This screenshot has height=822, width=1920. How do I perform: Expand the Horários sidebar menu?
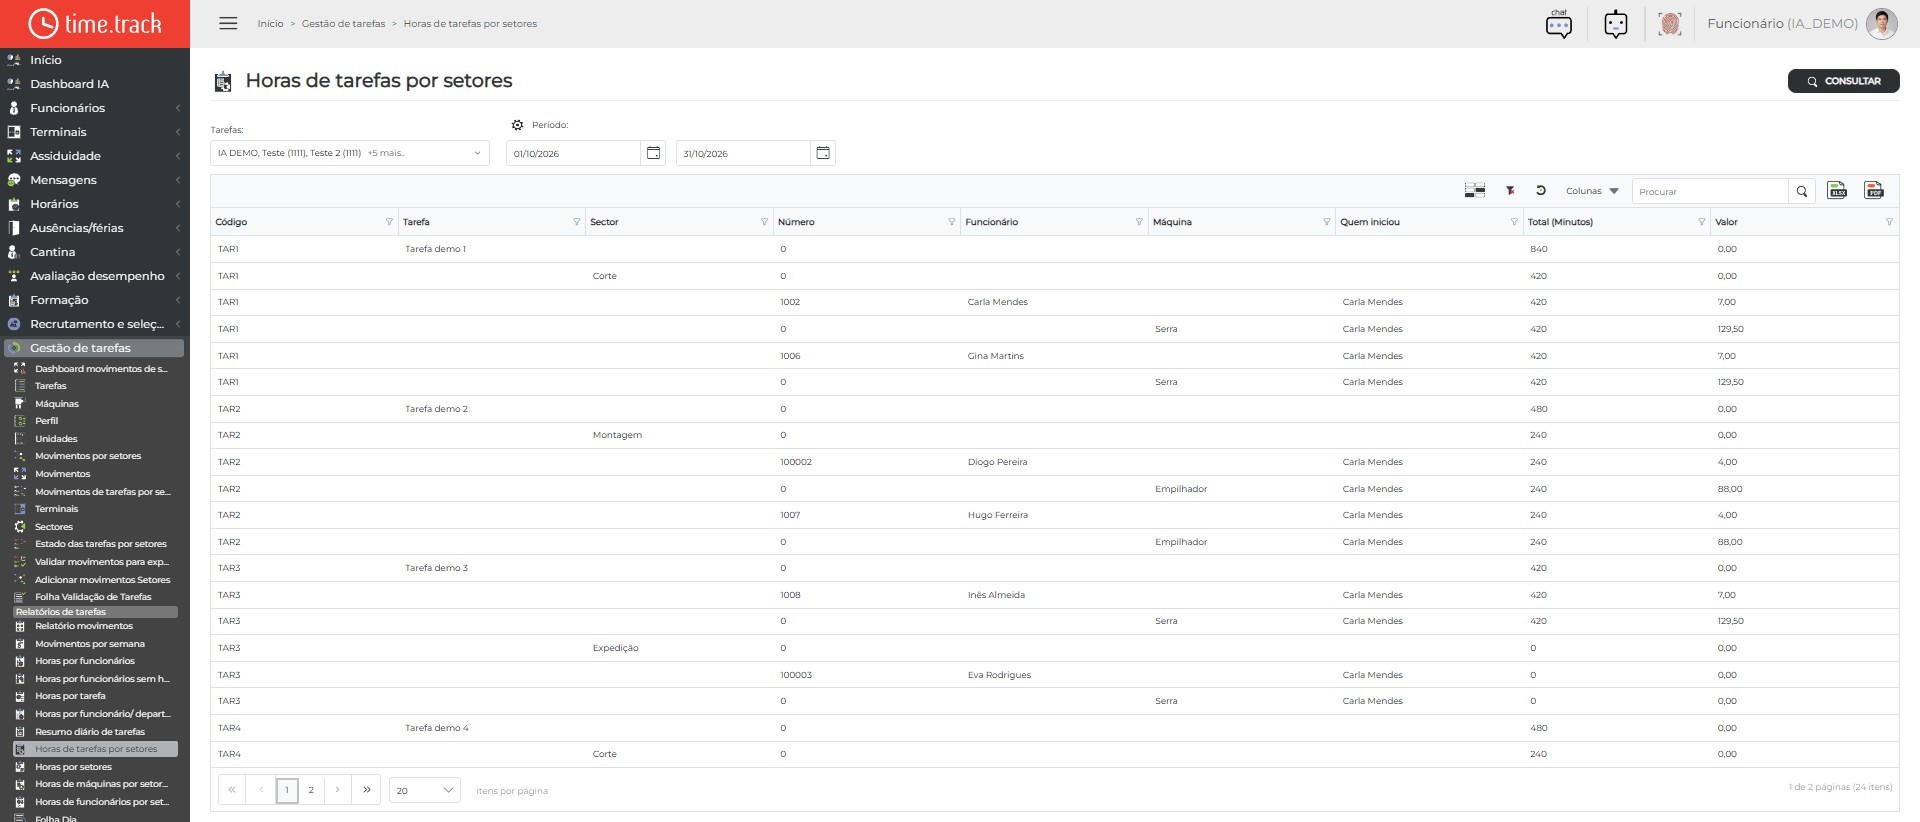tap(95, 204)
